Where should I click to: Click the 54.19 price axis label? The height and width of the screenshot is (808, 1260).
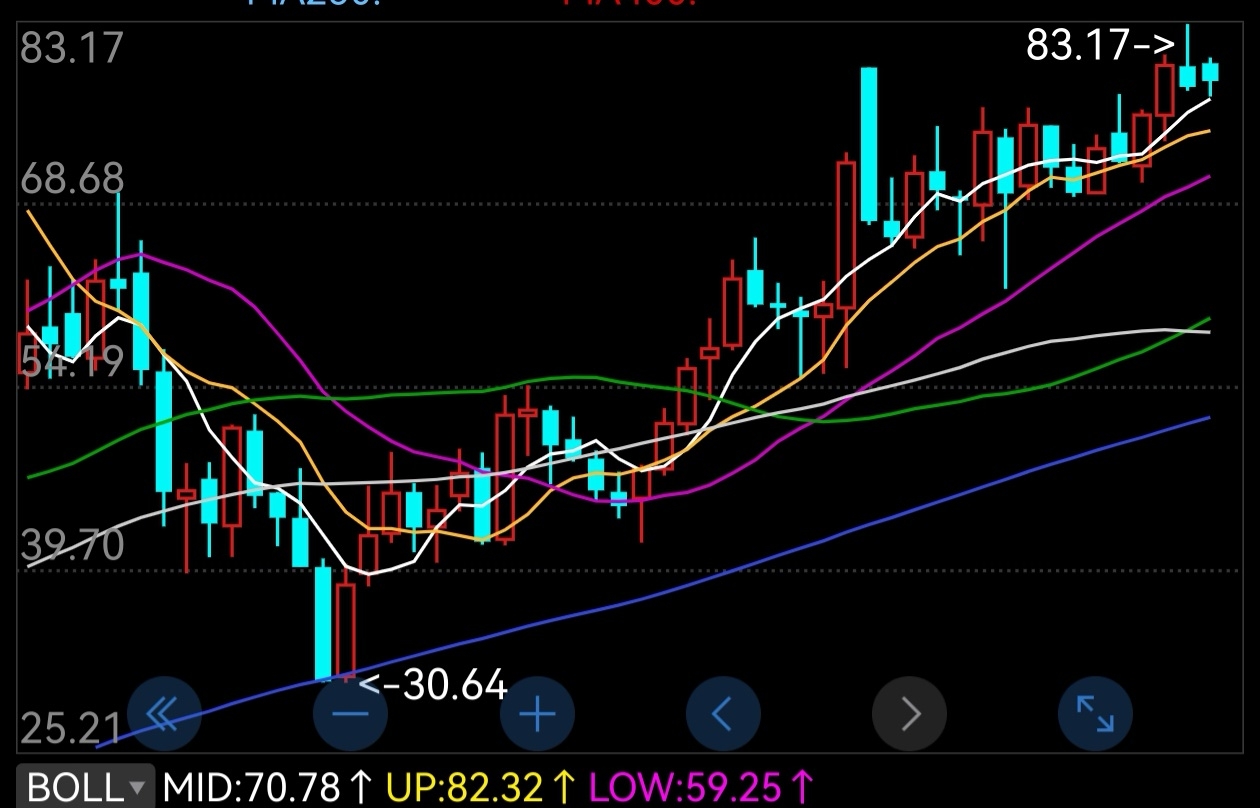tap(73, 362)
